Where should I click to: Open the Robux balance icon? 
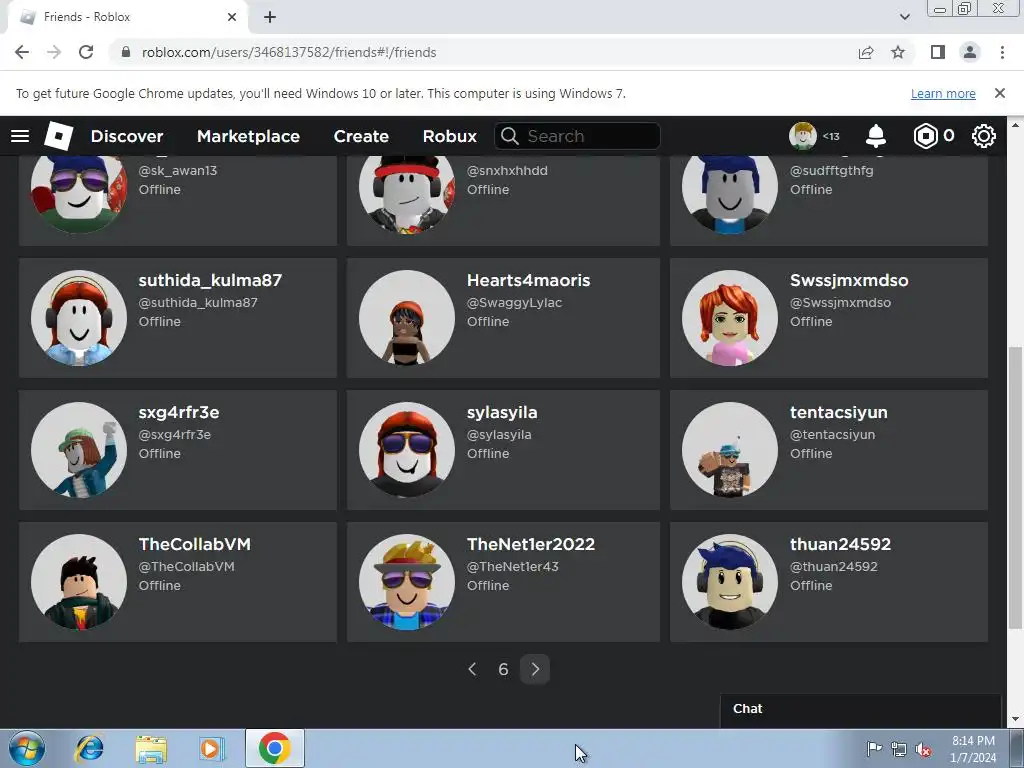pyautogui.click(x=925, y=136)
